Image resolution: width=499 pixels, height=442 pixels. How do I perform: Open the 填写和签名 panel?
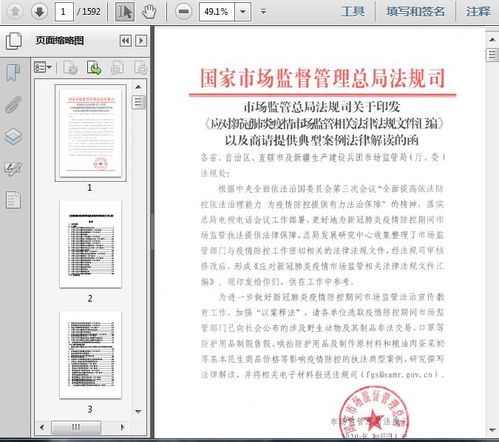[x=415, y=12]
